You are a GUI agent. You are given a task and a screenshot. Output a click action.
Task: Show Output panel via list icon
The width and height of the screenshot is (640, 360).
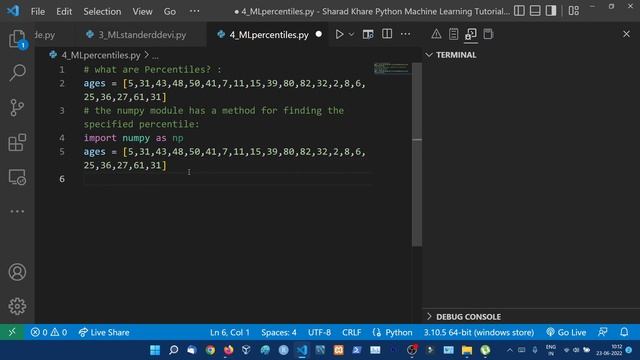(453, 34)
